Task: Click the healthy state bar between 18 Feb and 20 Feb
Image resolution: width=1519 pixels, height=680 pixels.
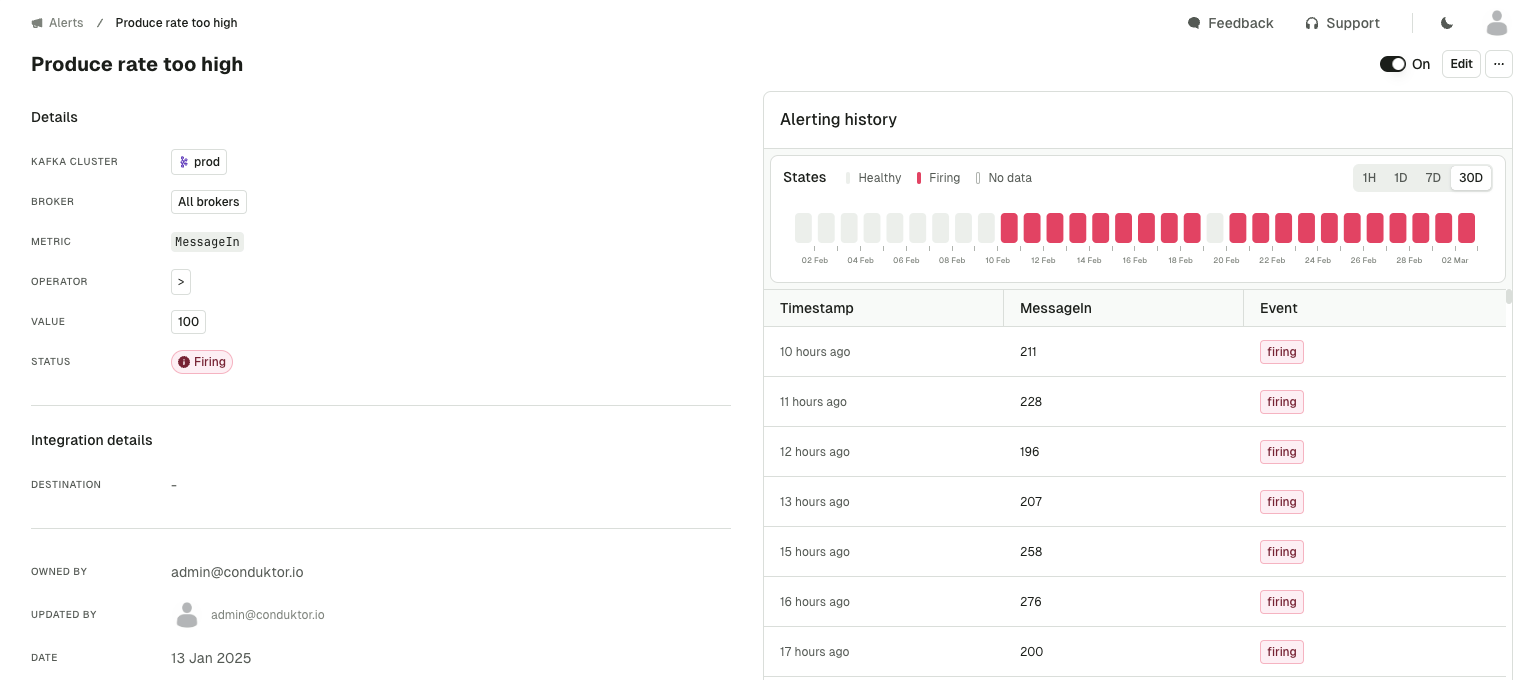Action: [1215, 228]
